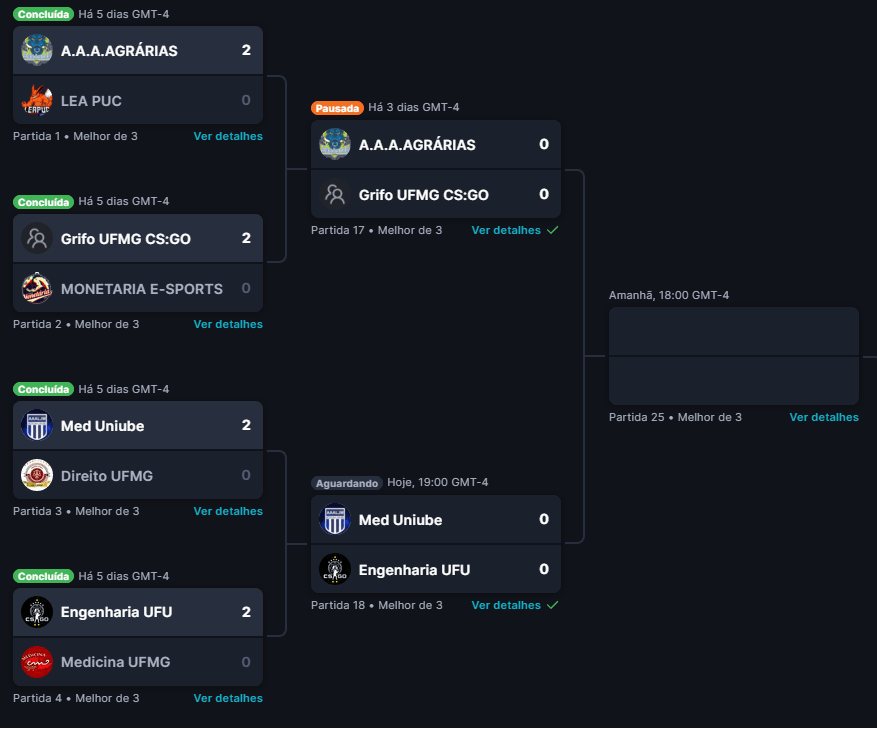Click the Direito UFMG team logo

[x=37, y=475]
